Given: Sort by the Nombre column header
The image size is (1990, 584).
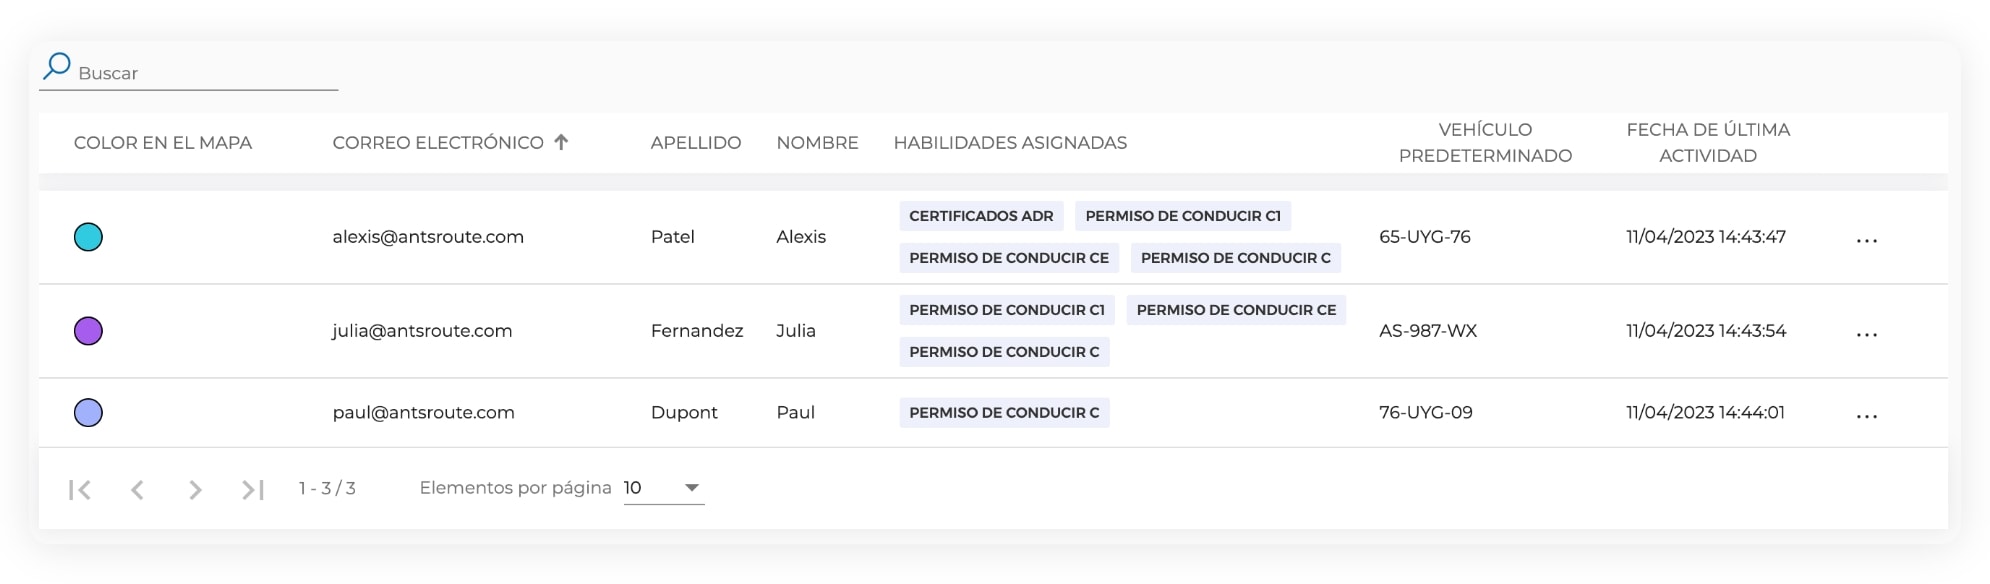Looking at the screenshot, I should point(817,143).
